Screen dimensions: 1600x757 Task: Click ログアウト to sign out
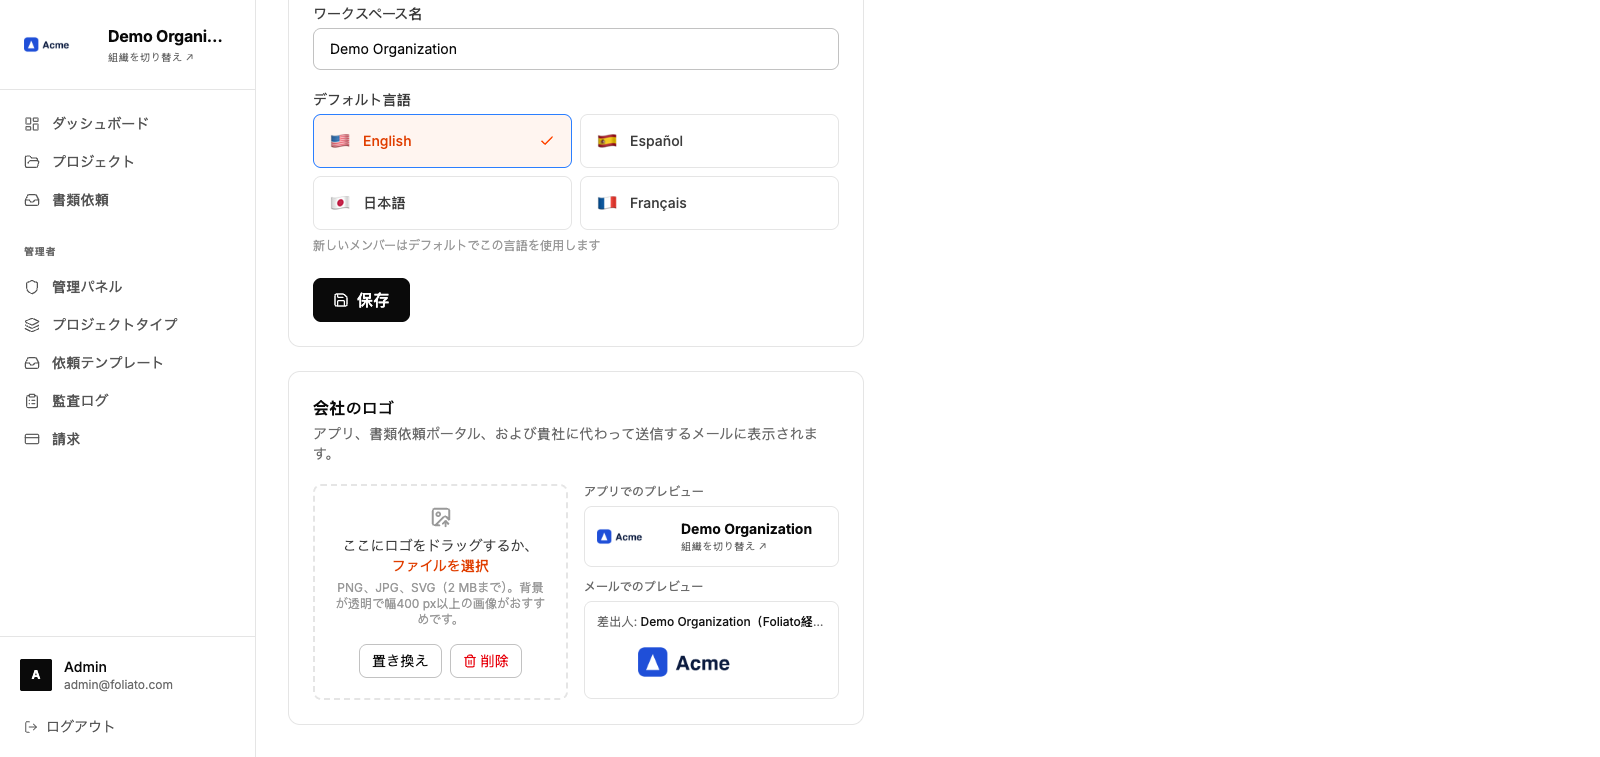coord(70,727)
